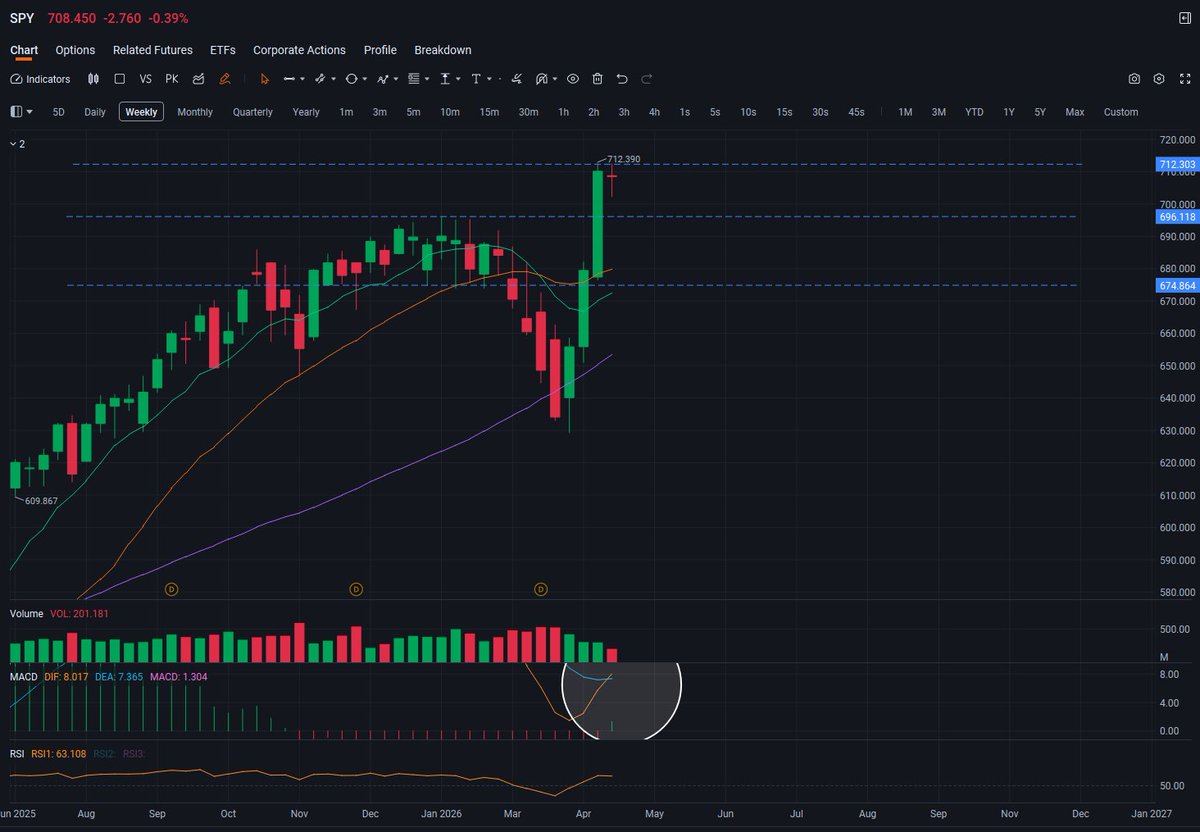Open the Breakdown tab

[443, 50]
